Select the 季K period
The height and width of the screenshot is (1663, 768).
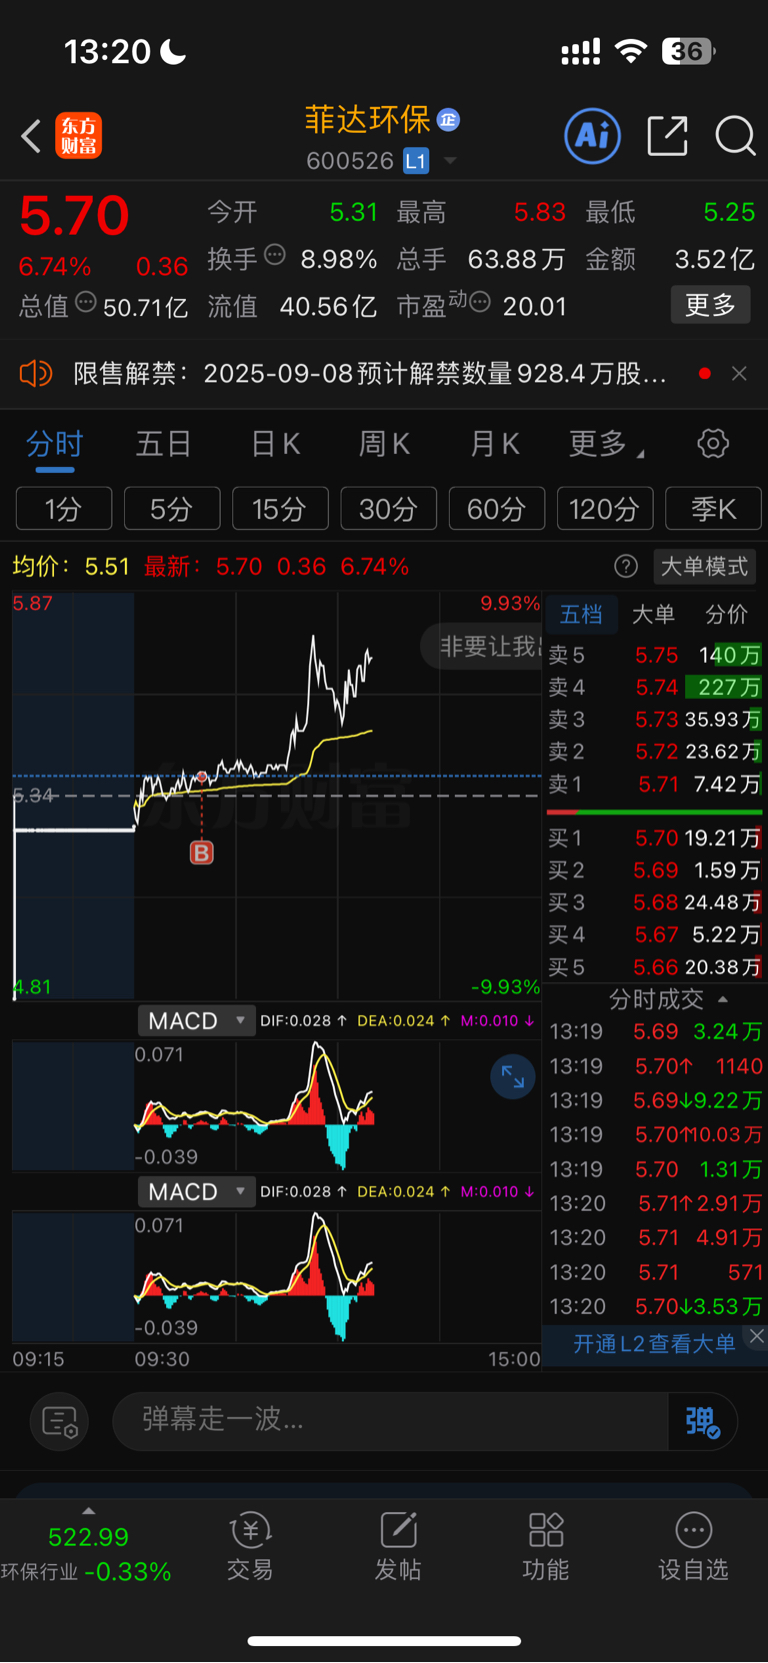pyautogui.click(x=713, y=509)
